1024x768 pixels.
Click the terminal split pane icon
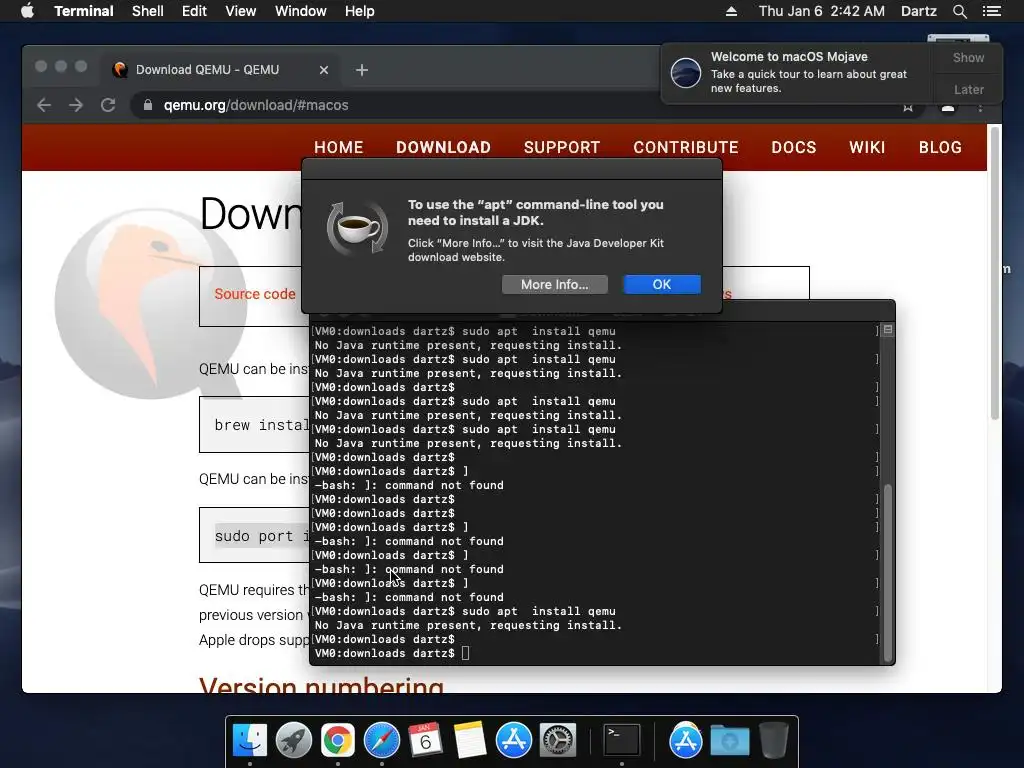tap(888, 330)
